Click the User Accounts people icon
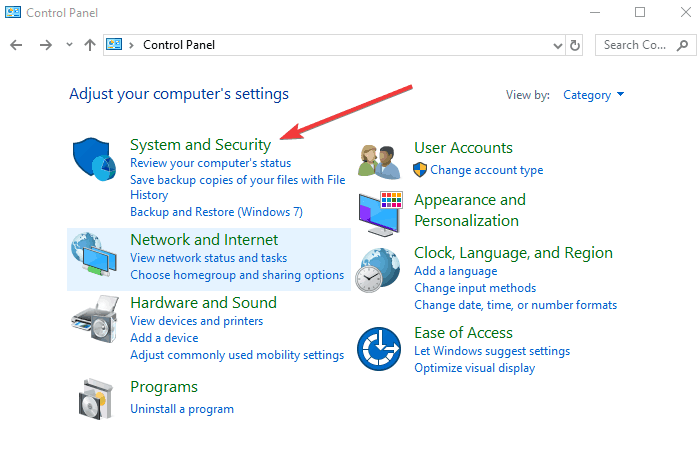 coord(379,162)
